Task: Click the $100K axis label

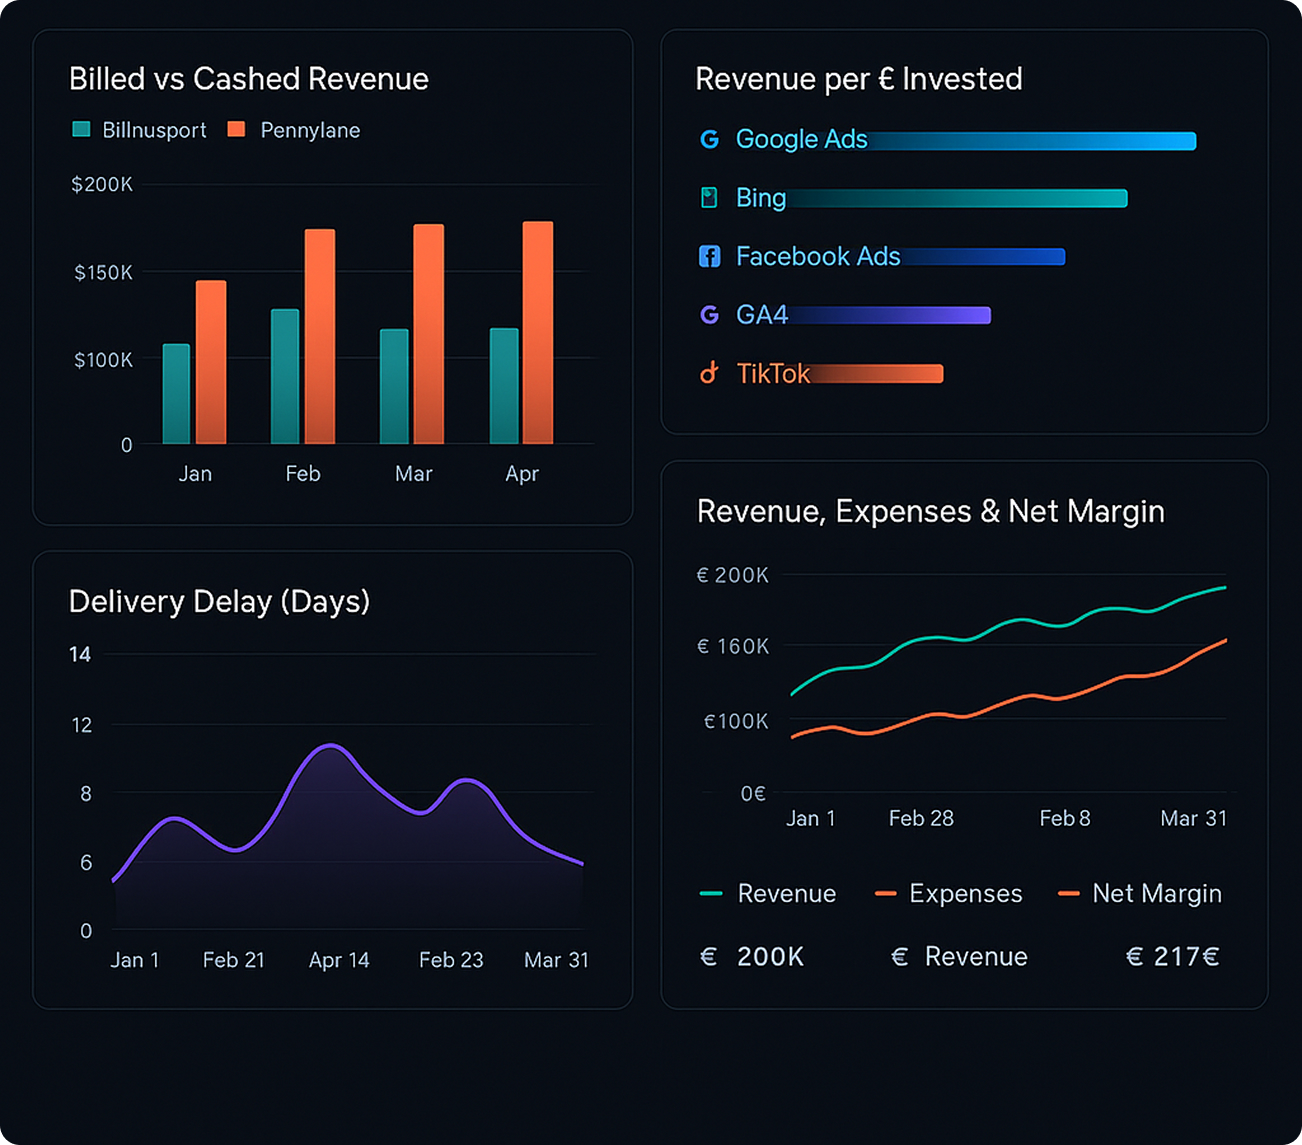Action: click(103, 360)
